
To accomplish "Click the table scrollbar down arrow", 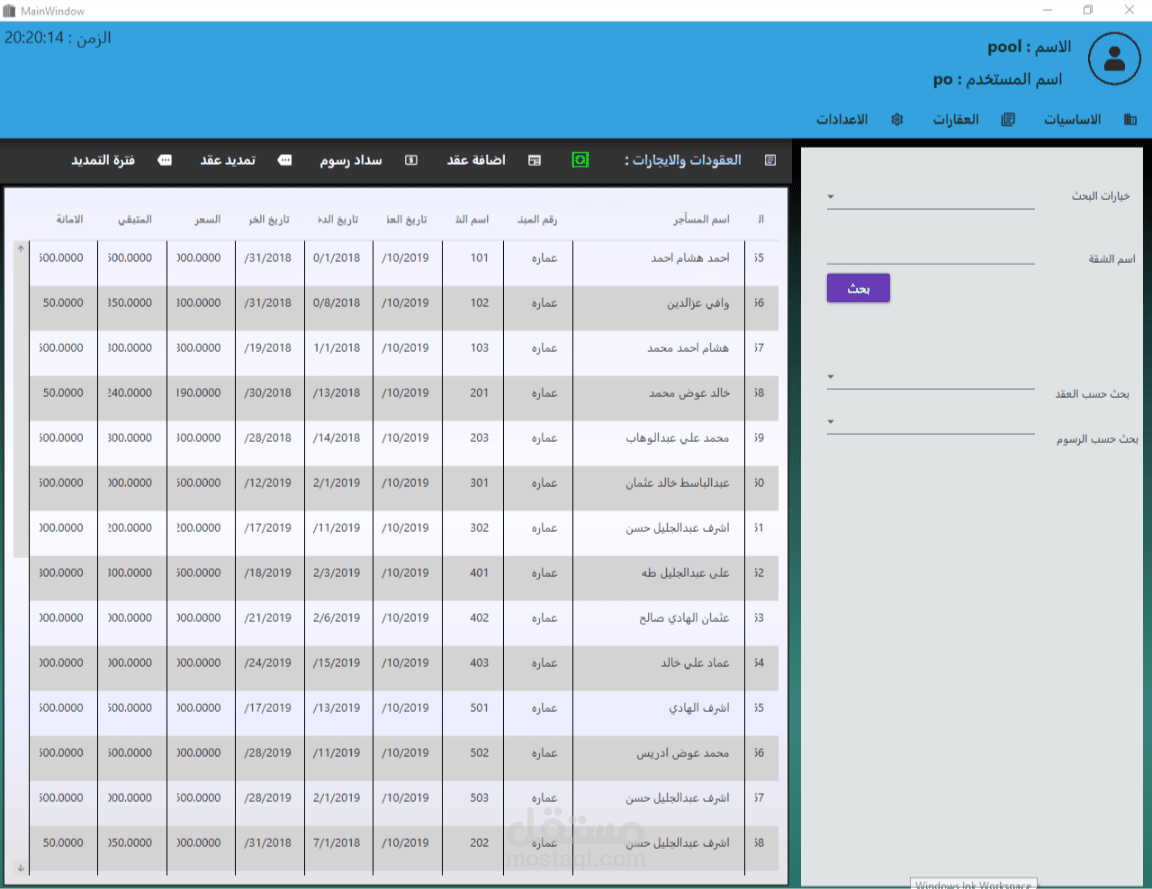I will point(21,868).
